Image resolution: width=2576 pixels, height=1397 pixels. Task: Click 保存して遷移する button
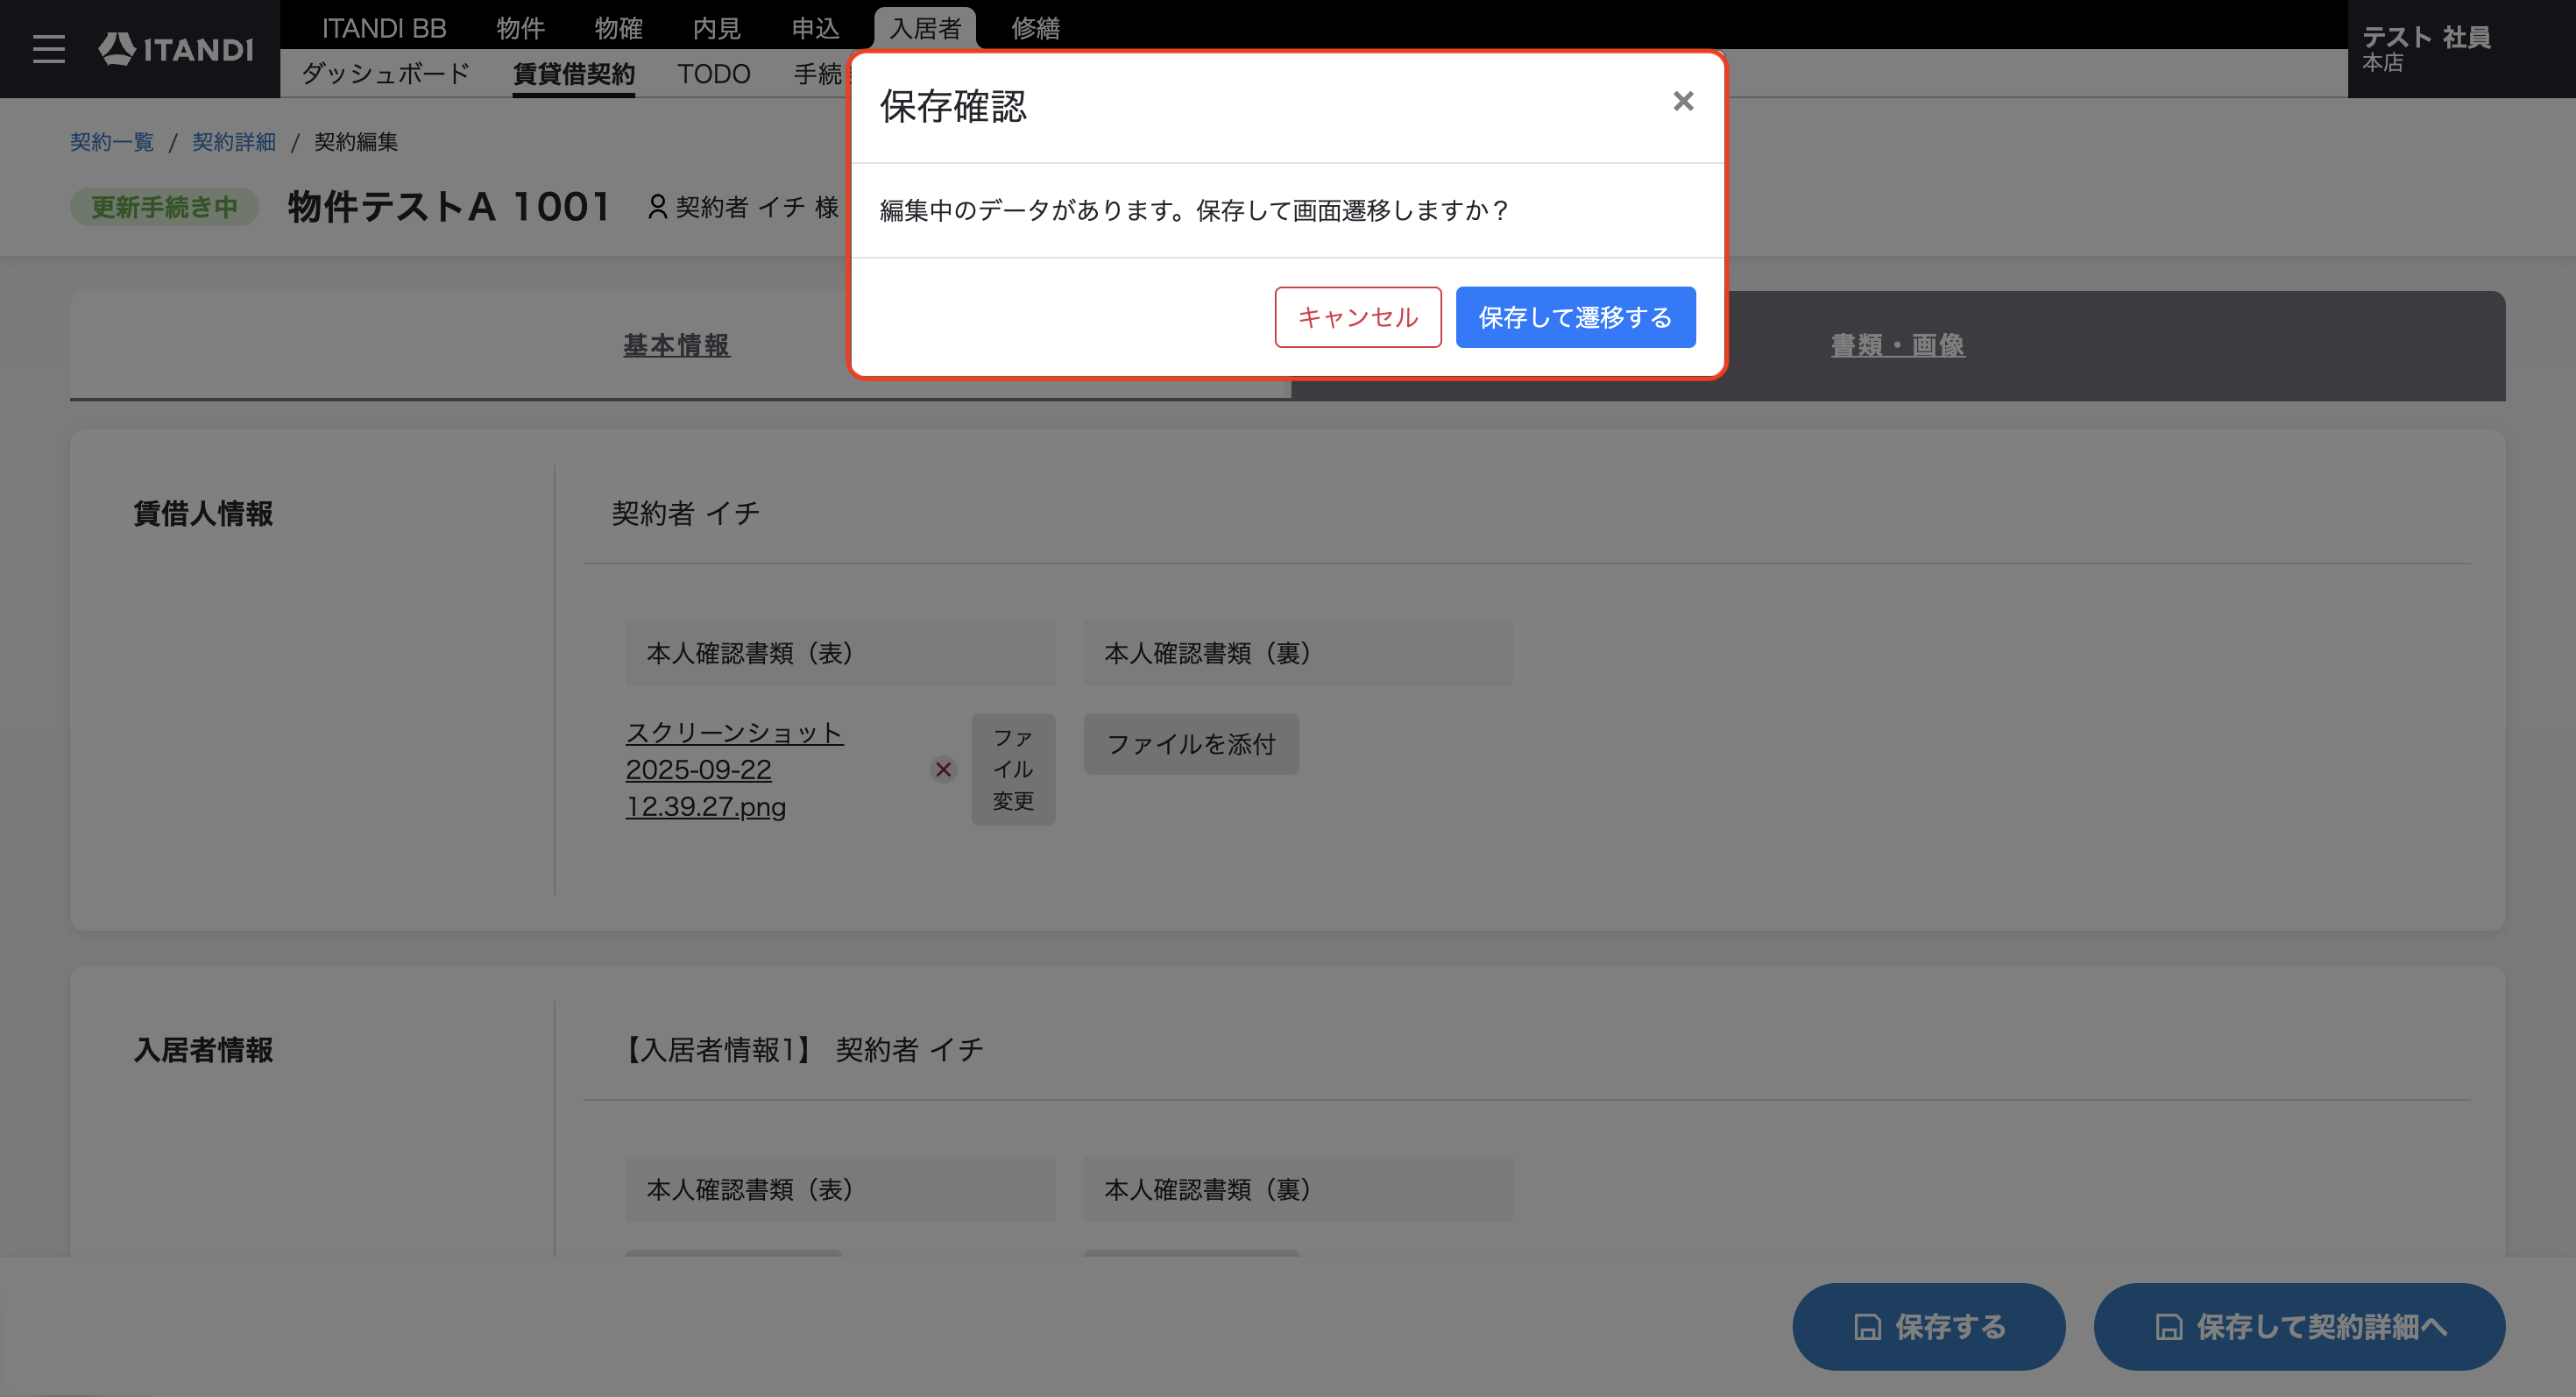point(1575,317)
